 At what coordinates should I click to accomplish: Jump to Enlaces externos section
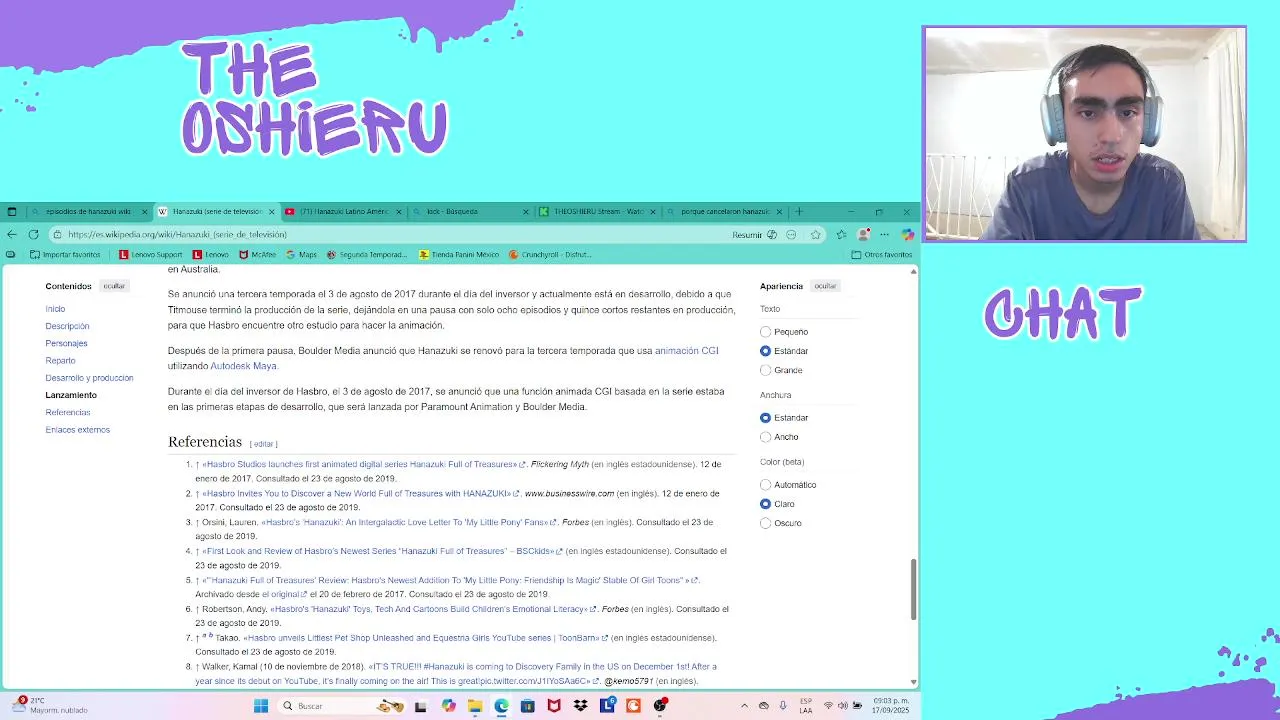pyautogui.click(x=77, y=430)
